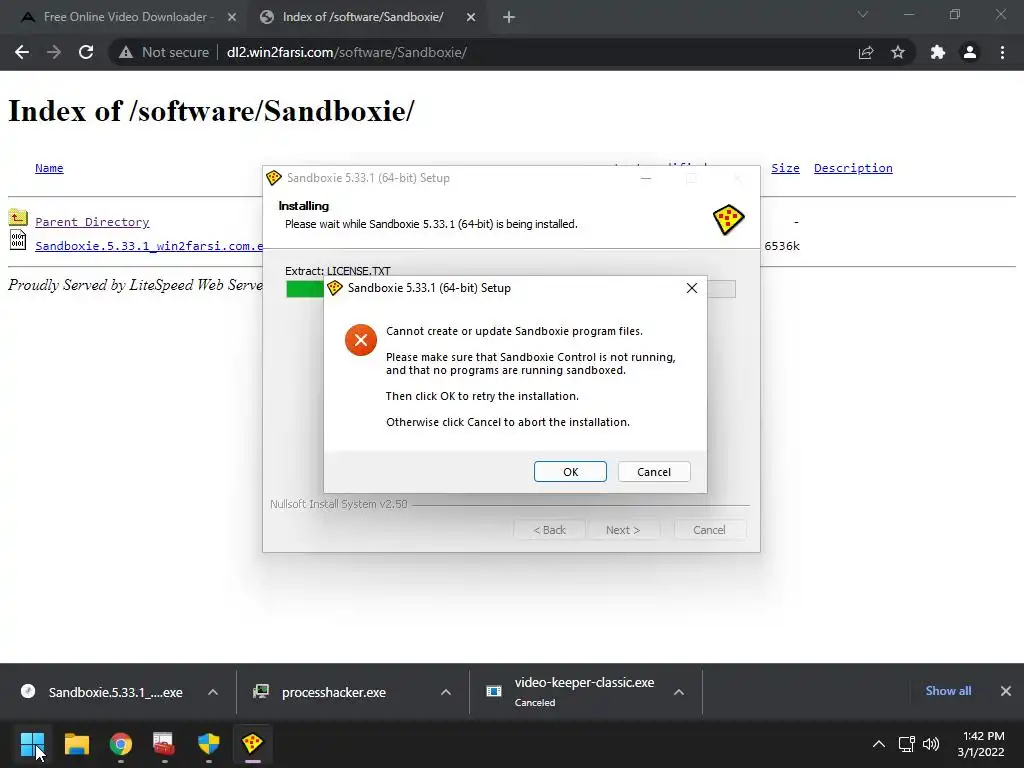Click the binary file icon beside Sandboxie exe
Image resolution: width=1024 pixels, height=768 pixels.
coord(18,240)
